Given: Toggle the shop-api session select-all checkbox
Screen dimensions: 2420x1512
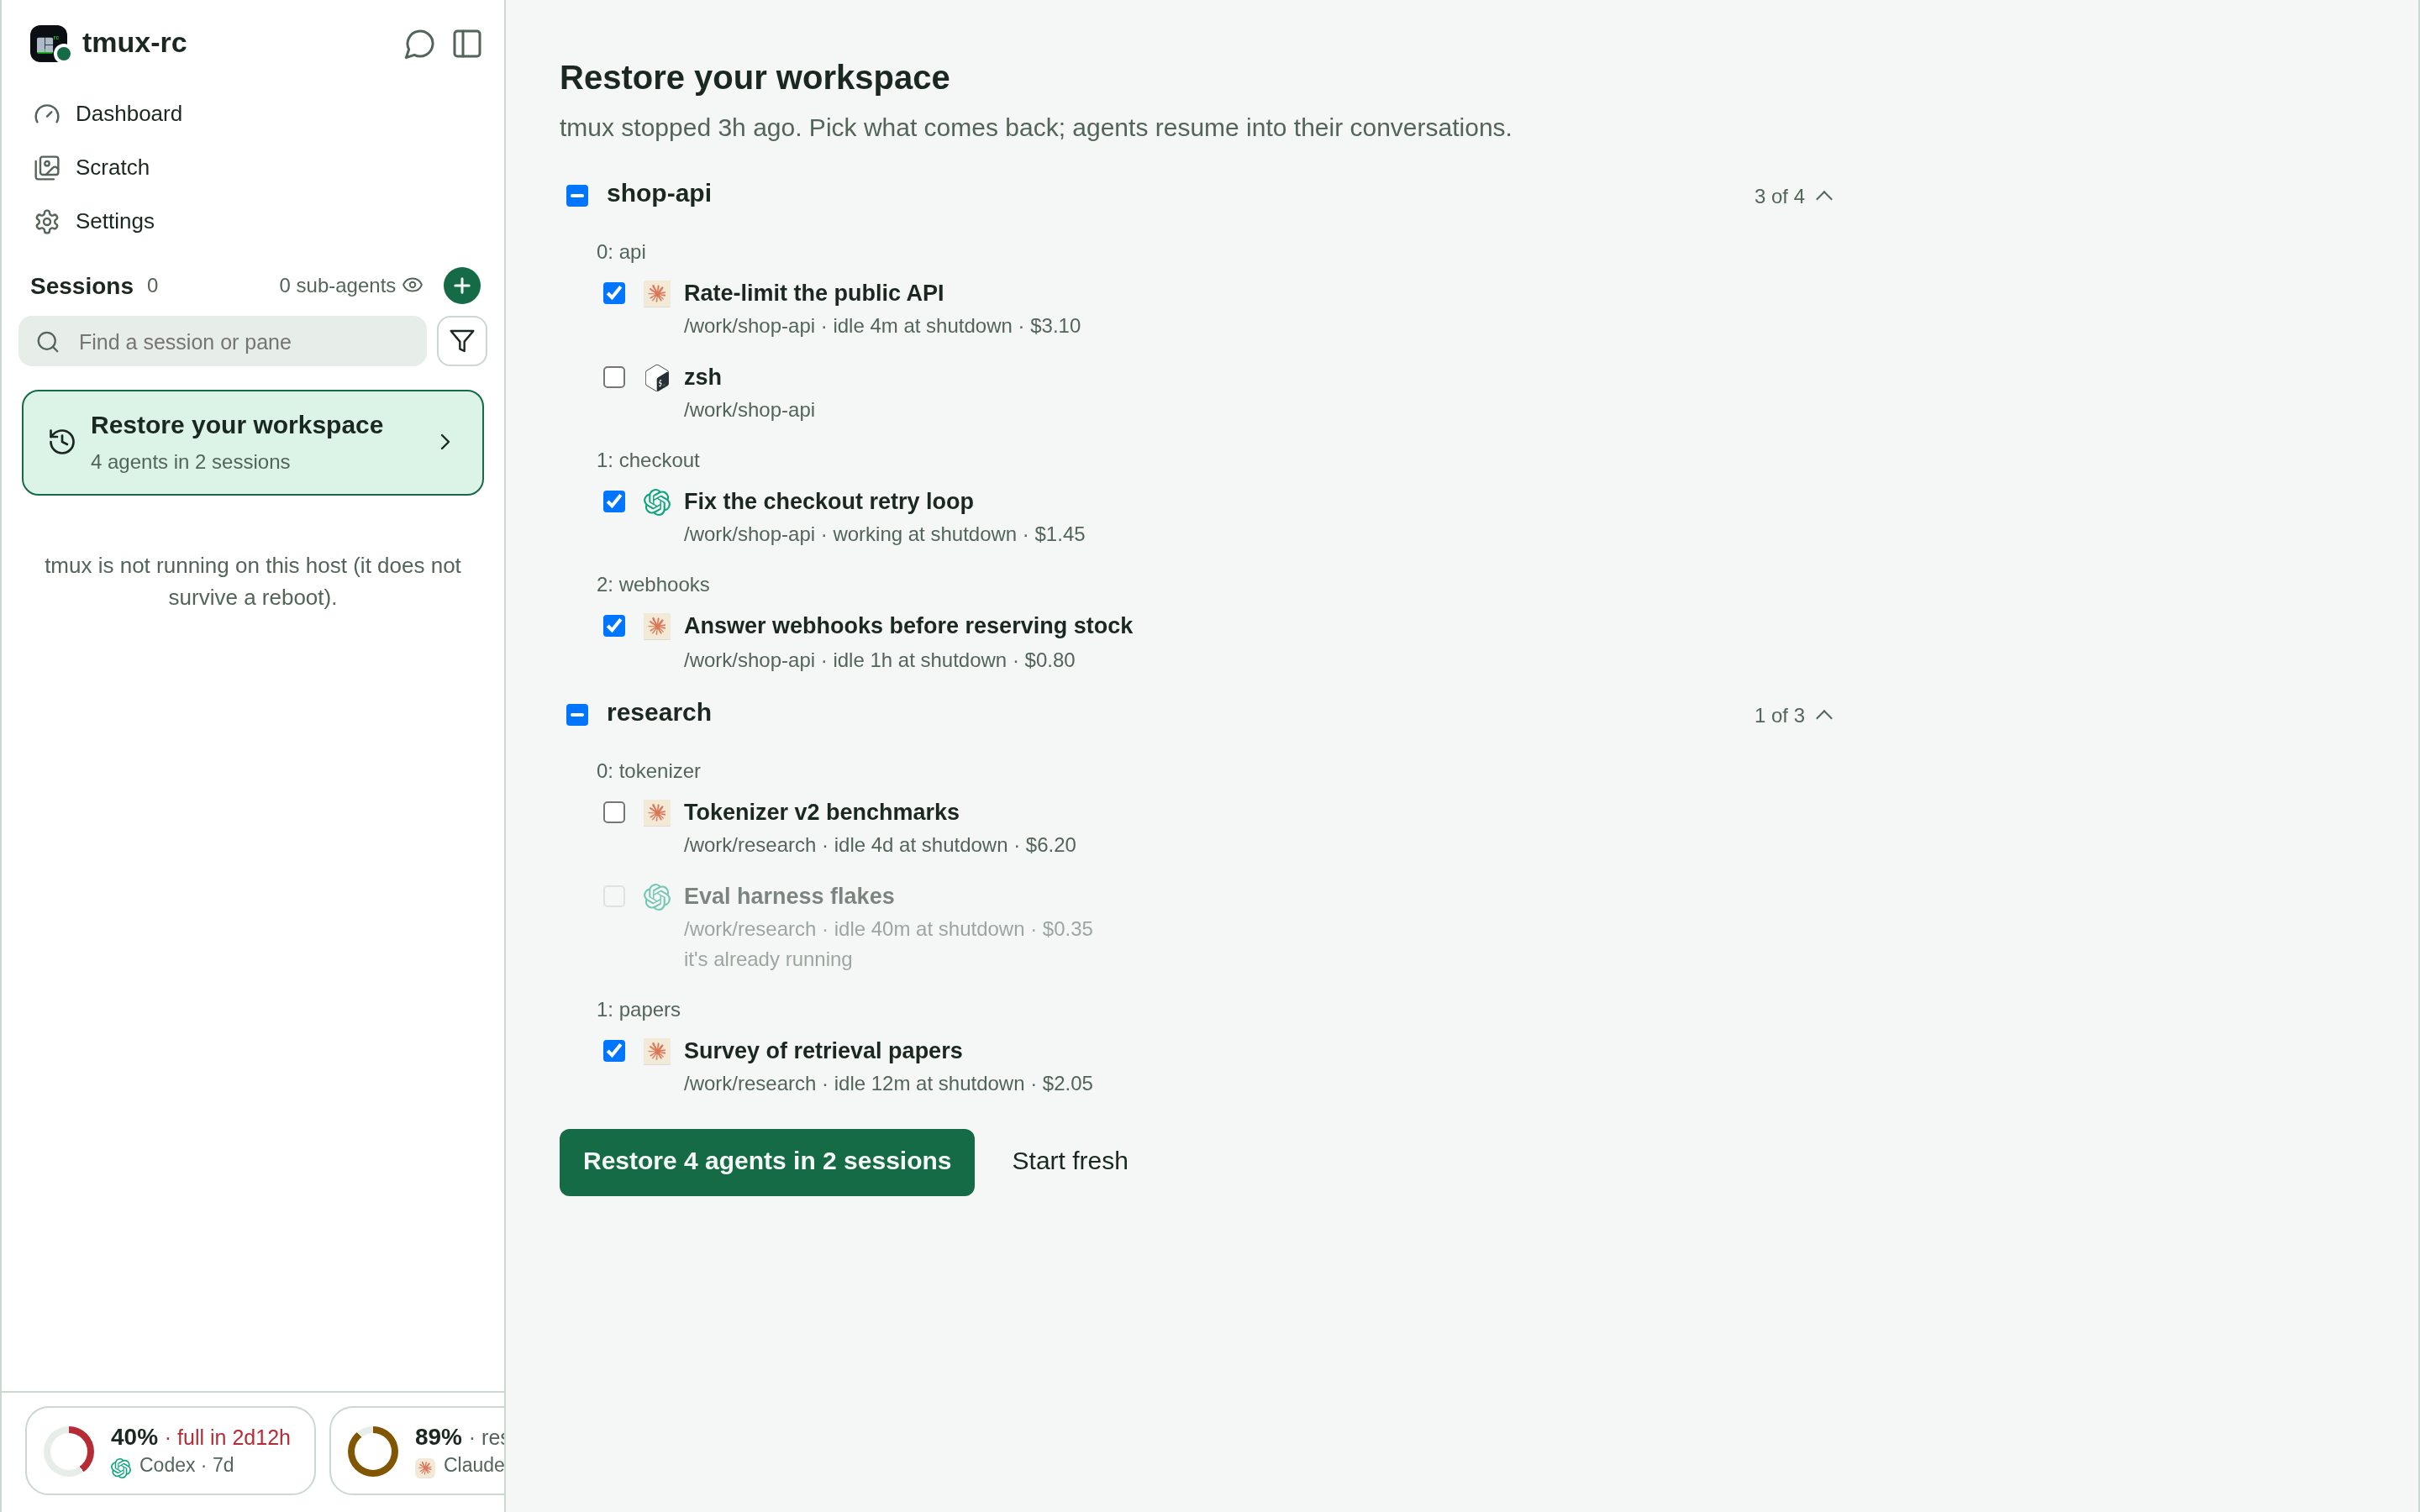Looking at the screenshot, I should 577,196.
